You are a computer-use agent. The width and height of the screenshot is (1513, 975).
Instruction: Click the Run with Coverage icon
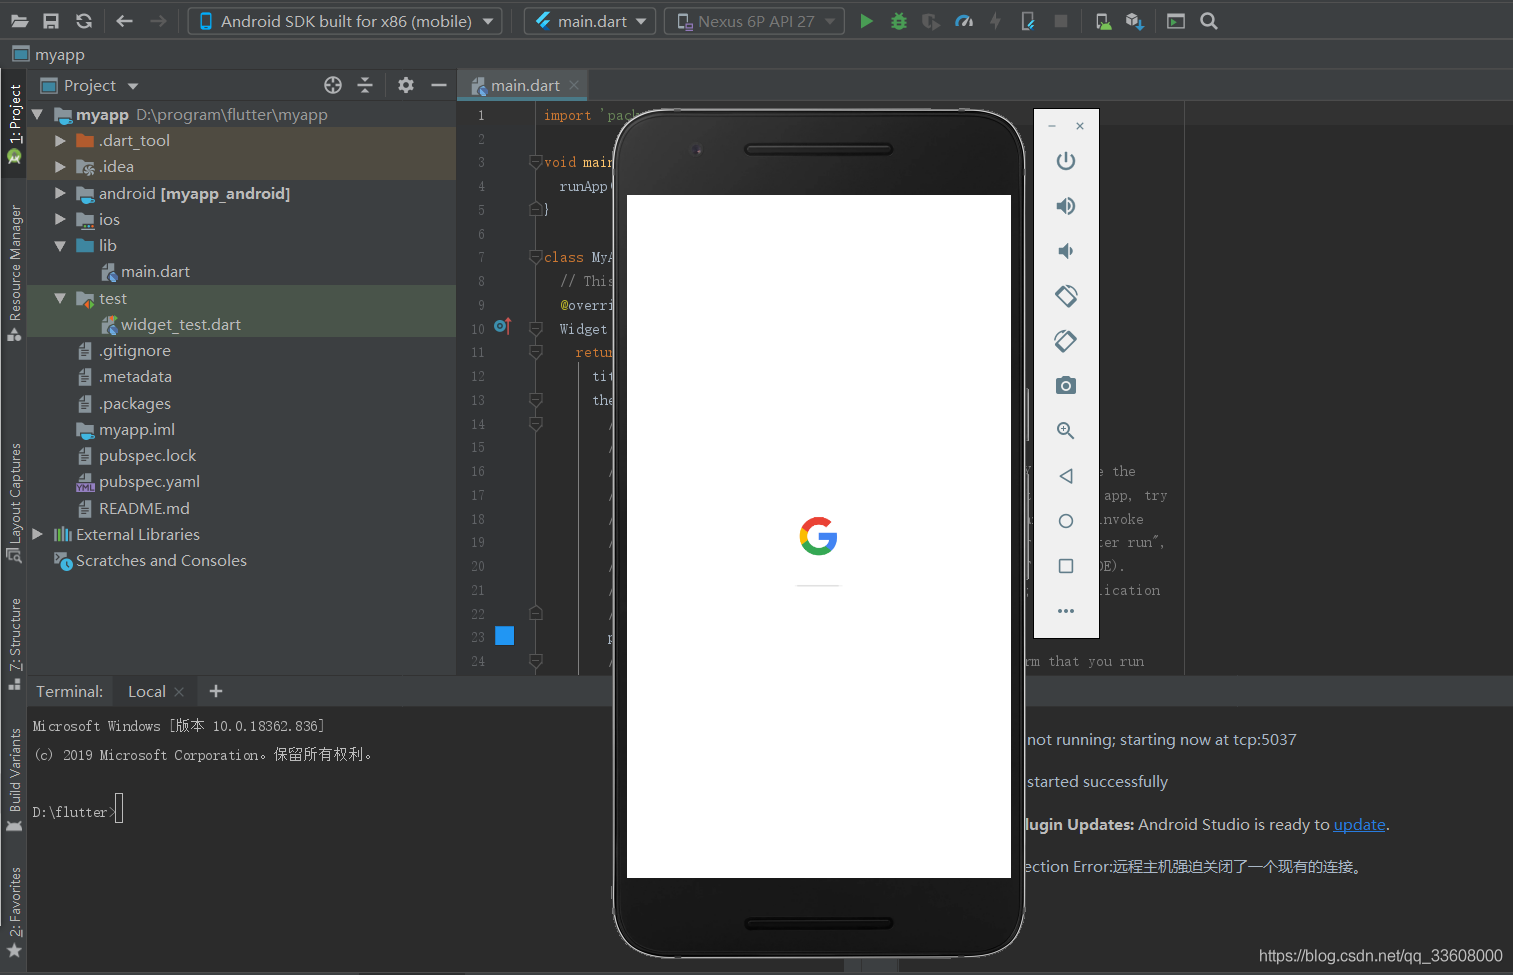coord(931,21)
